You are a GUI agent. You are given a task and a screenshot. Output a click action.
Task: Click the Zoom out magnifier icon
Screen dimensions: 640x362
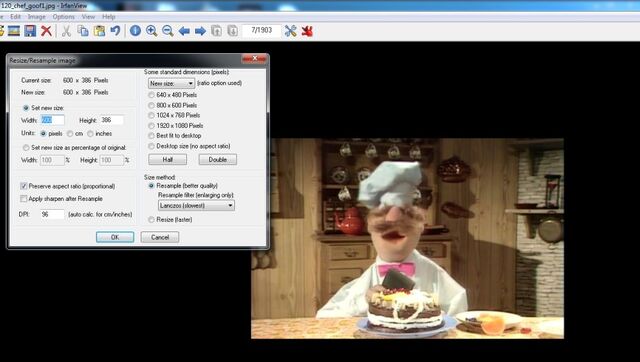pos(168,31)
